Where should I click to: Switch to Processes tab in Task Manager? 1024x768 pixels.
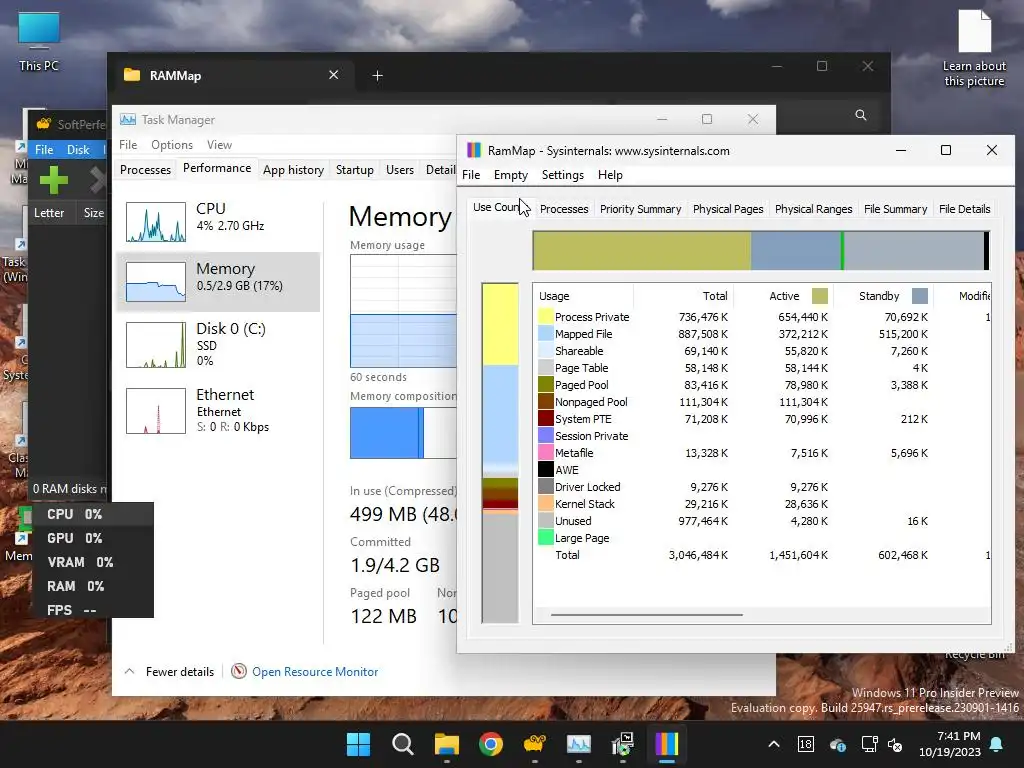145,170
